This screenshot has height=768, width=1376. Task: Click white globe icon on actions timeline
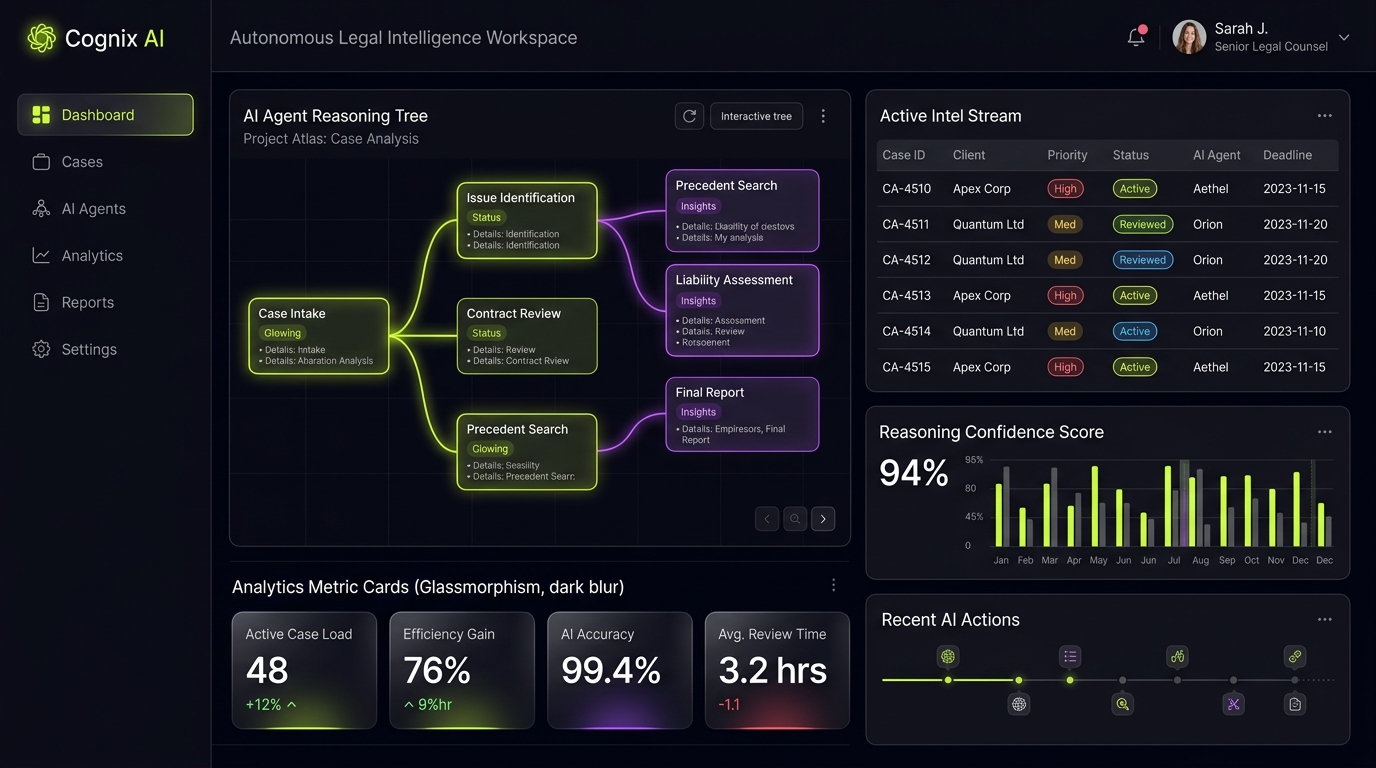[x=1019, y=704]
